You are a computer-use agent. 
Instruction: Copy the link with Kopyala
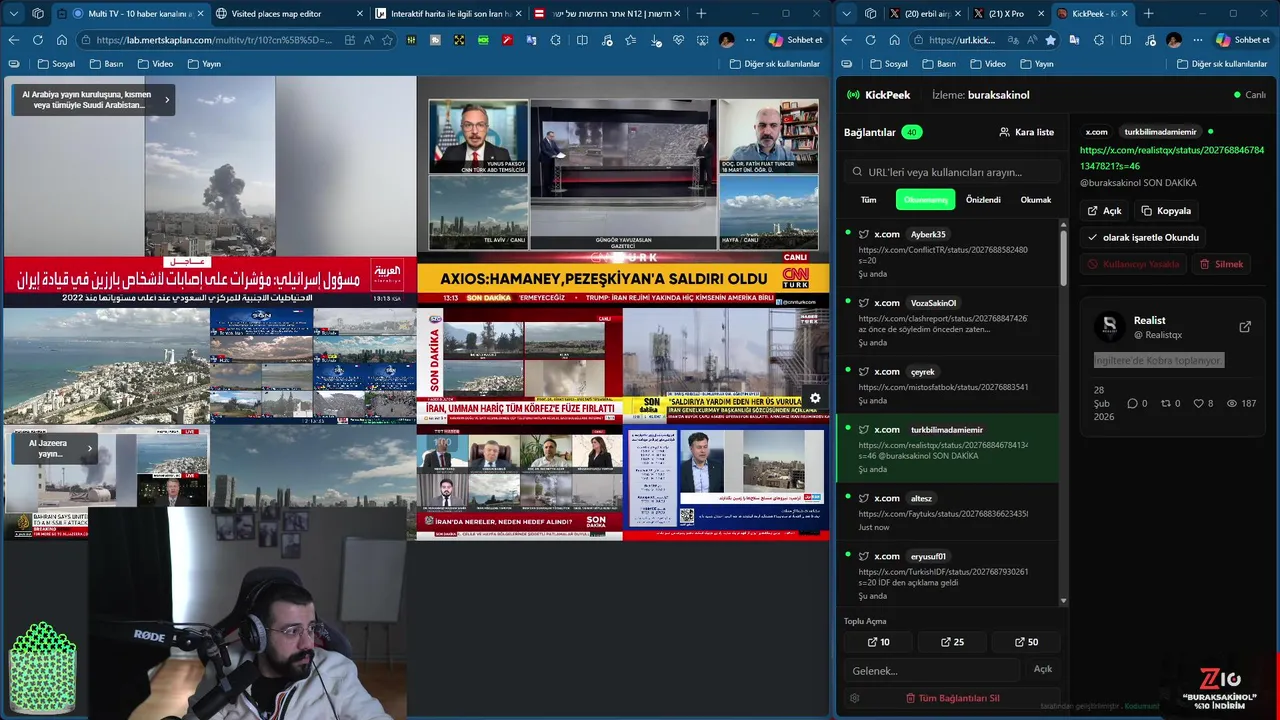click(1166, 211)
